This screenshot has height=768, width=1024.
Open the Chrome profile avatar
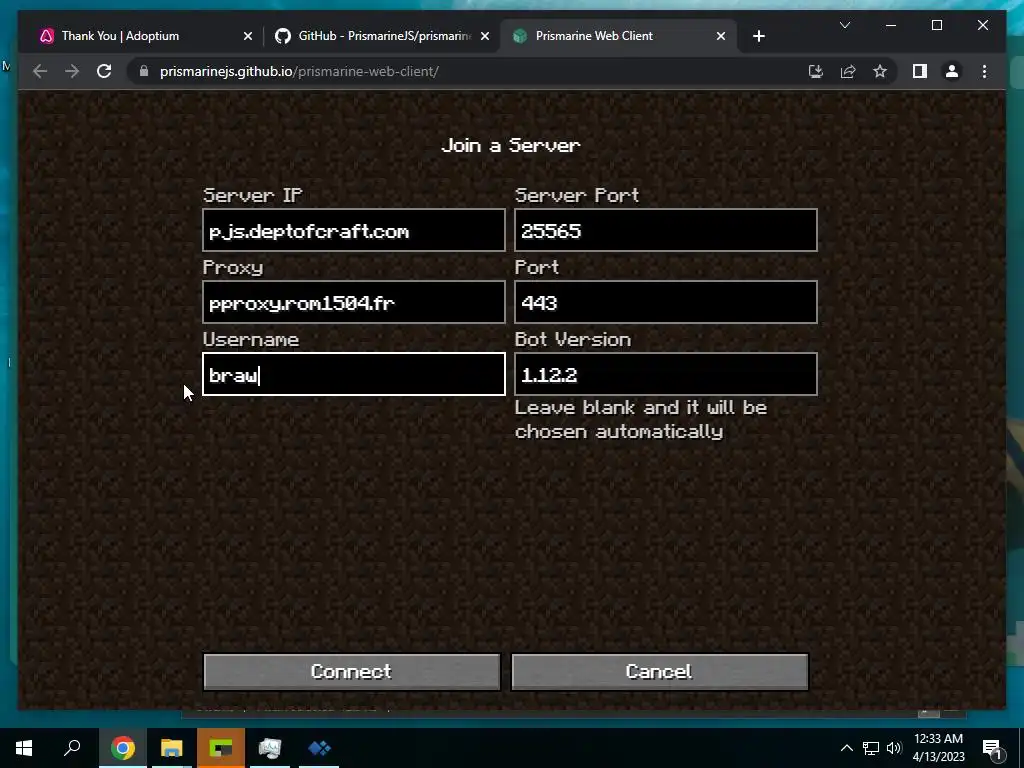click(952, 71)
